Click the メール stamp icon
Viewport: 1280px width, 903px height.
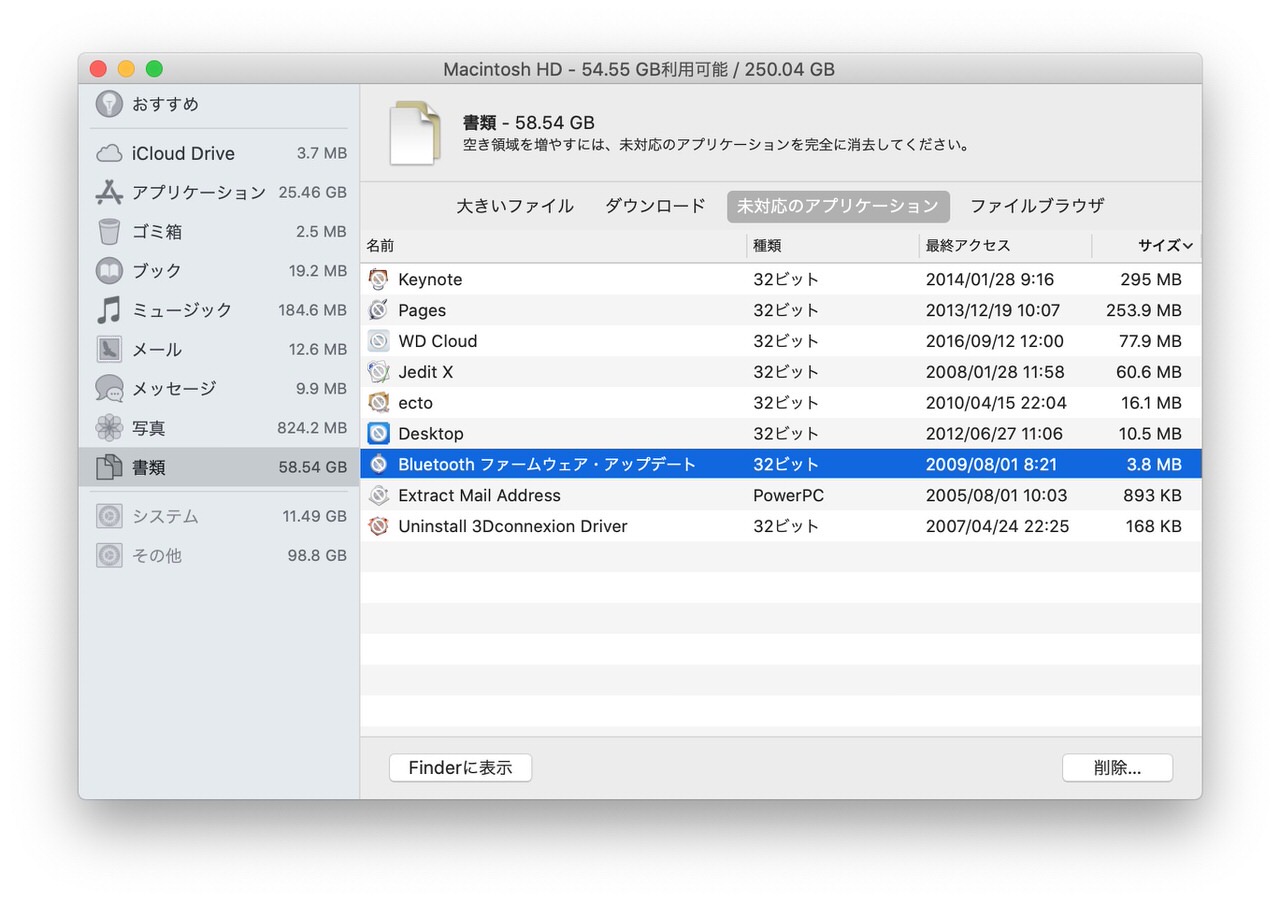pyautogui.click(x=109, y=349)
